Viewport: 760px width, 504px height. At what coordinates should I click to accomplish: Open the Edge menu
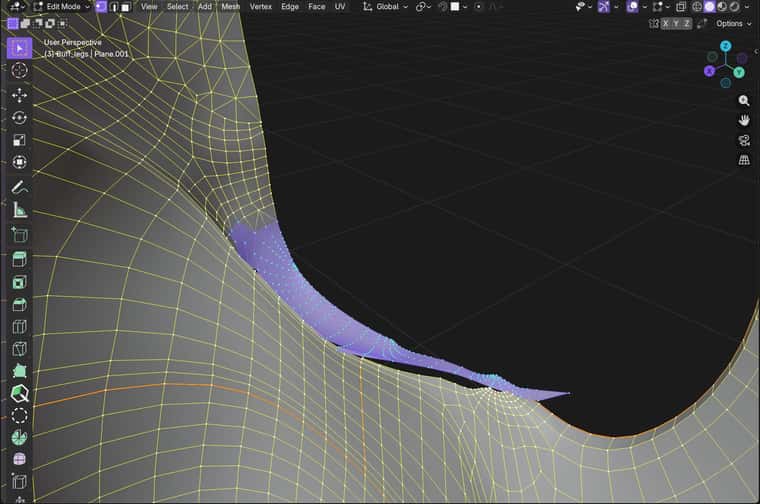pos(290,6)
